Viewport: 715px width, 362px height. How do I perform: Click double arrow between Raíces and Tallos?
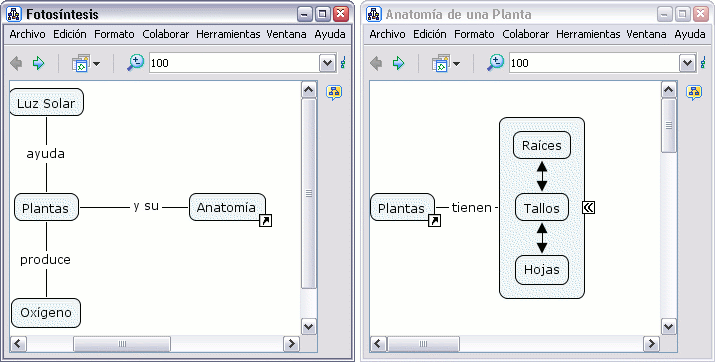coord(542,176)
